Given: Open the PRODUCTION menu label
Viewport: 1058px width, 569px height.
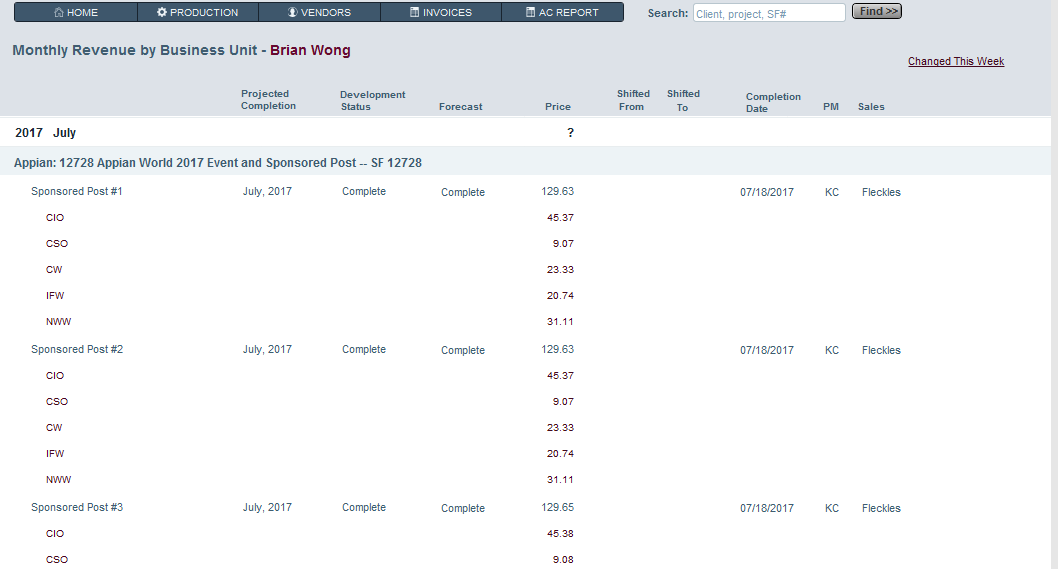Looking at the screenshot, I should [x=204, y=13].
